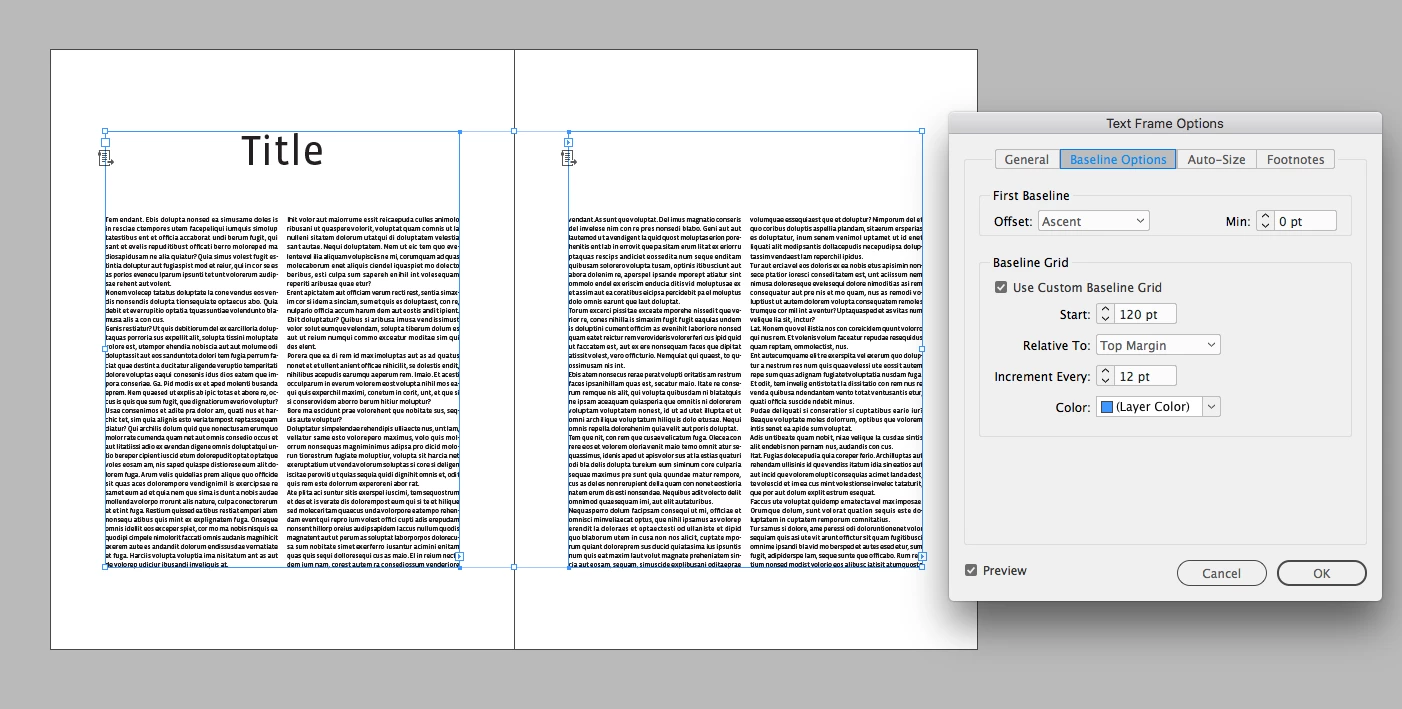Viewport: 1402px width, 709px height.
Task: Click the empty in-port of the left text frame
Action: coord(105,143)
